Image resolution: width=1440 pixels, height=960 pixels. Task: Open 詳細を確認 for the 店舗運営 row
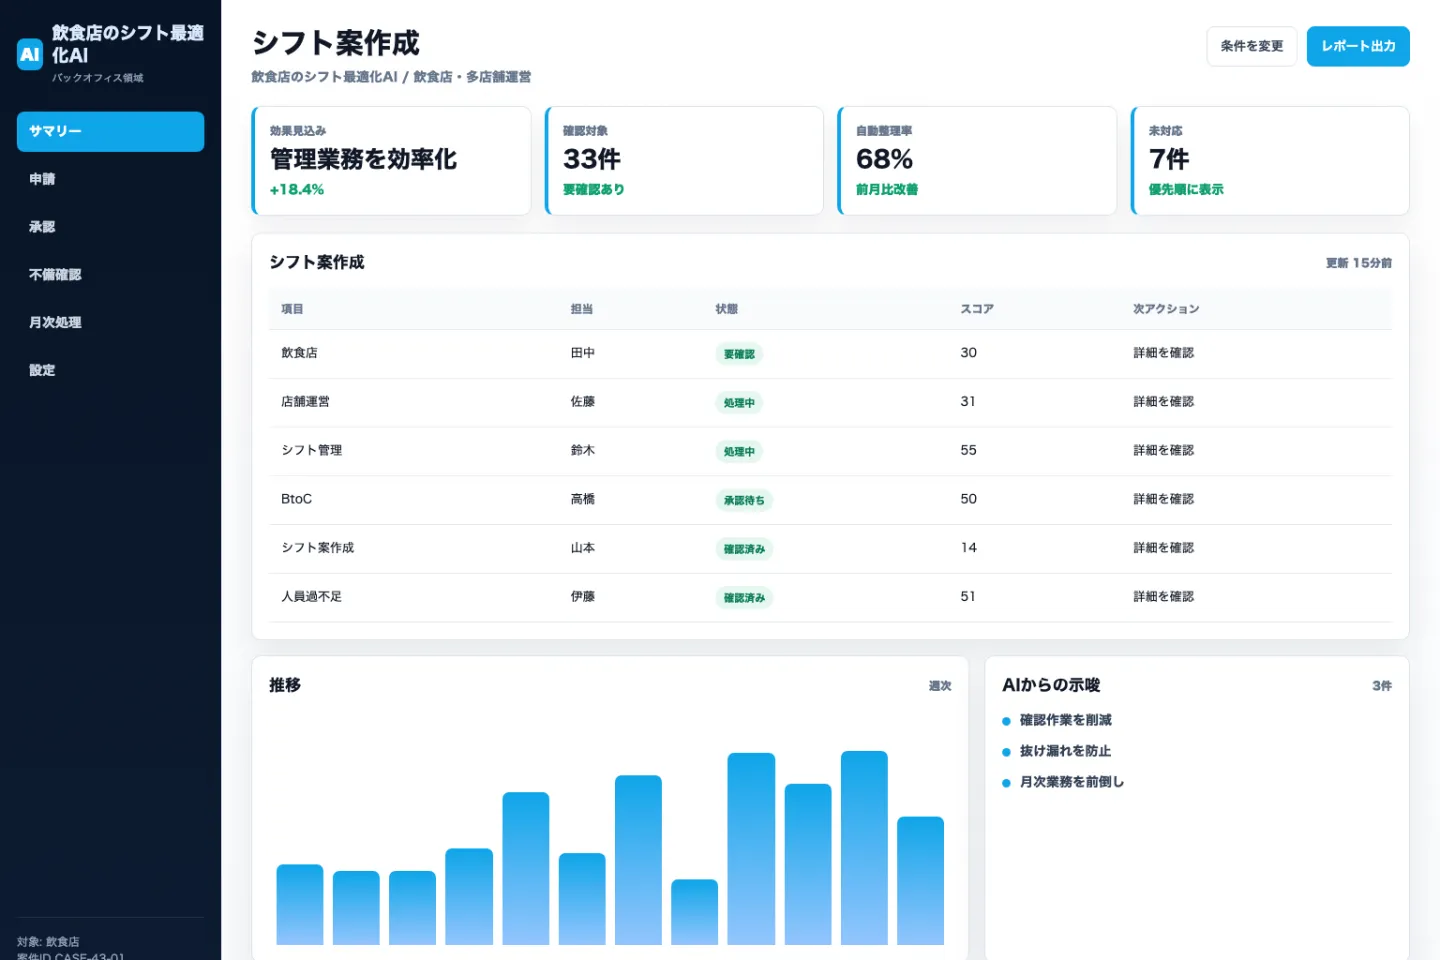click(1163, 402)
